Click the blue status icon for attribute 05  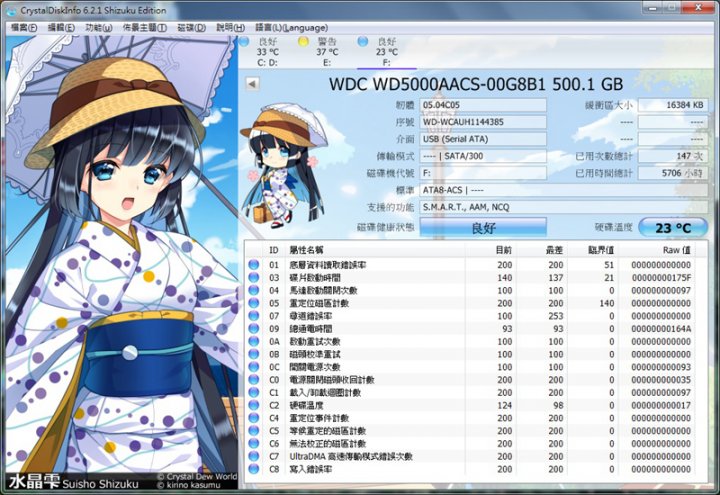[253, 303]
